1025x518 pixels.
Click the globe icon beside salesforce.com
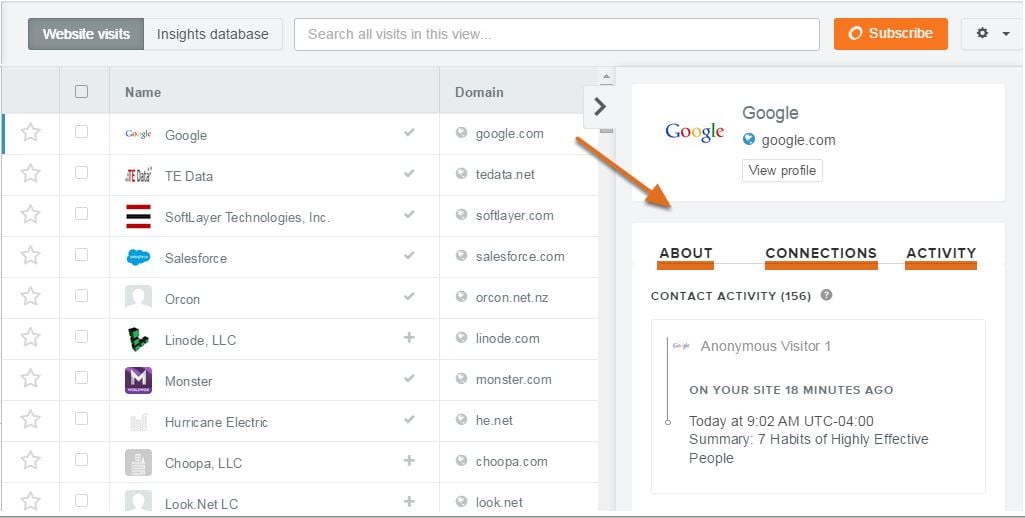tap(462, 255)
